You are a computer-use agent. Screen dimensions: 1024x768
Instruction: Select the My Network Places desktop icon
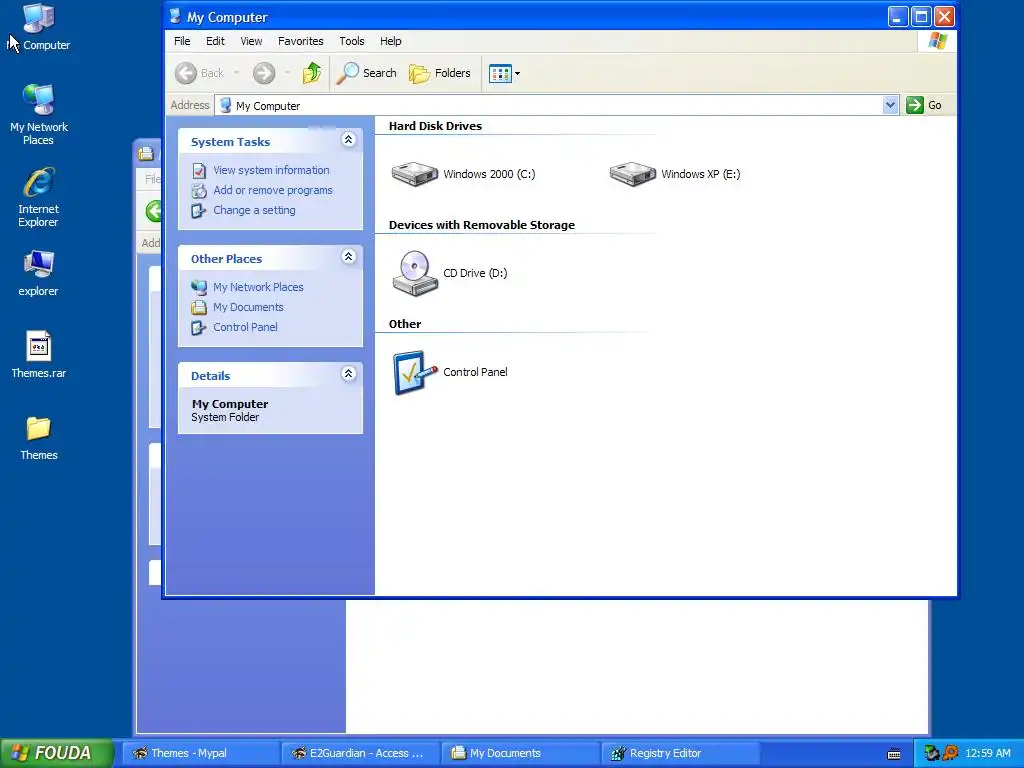39,115
